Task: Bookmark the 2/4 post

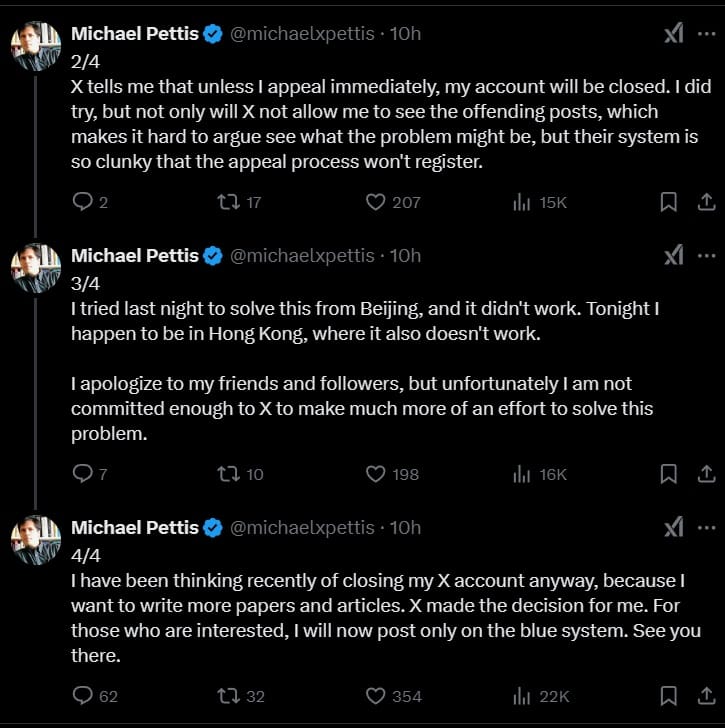Action: coord(668,202)
